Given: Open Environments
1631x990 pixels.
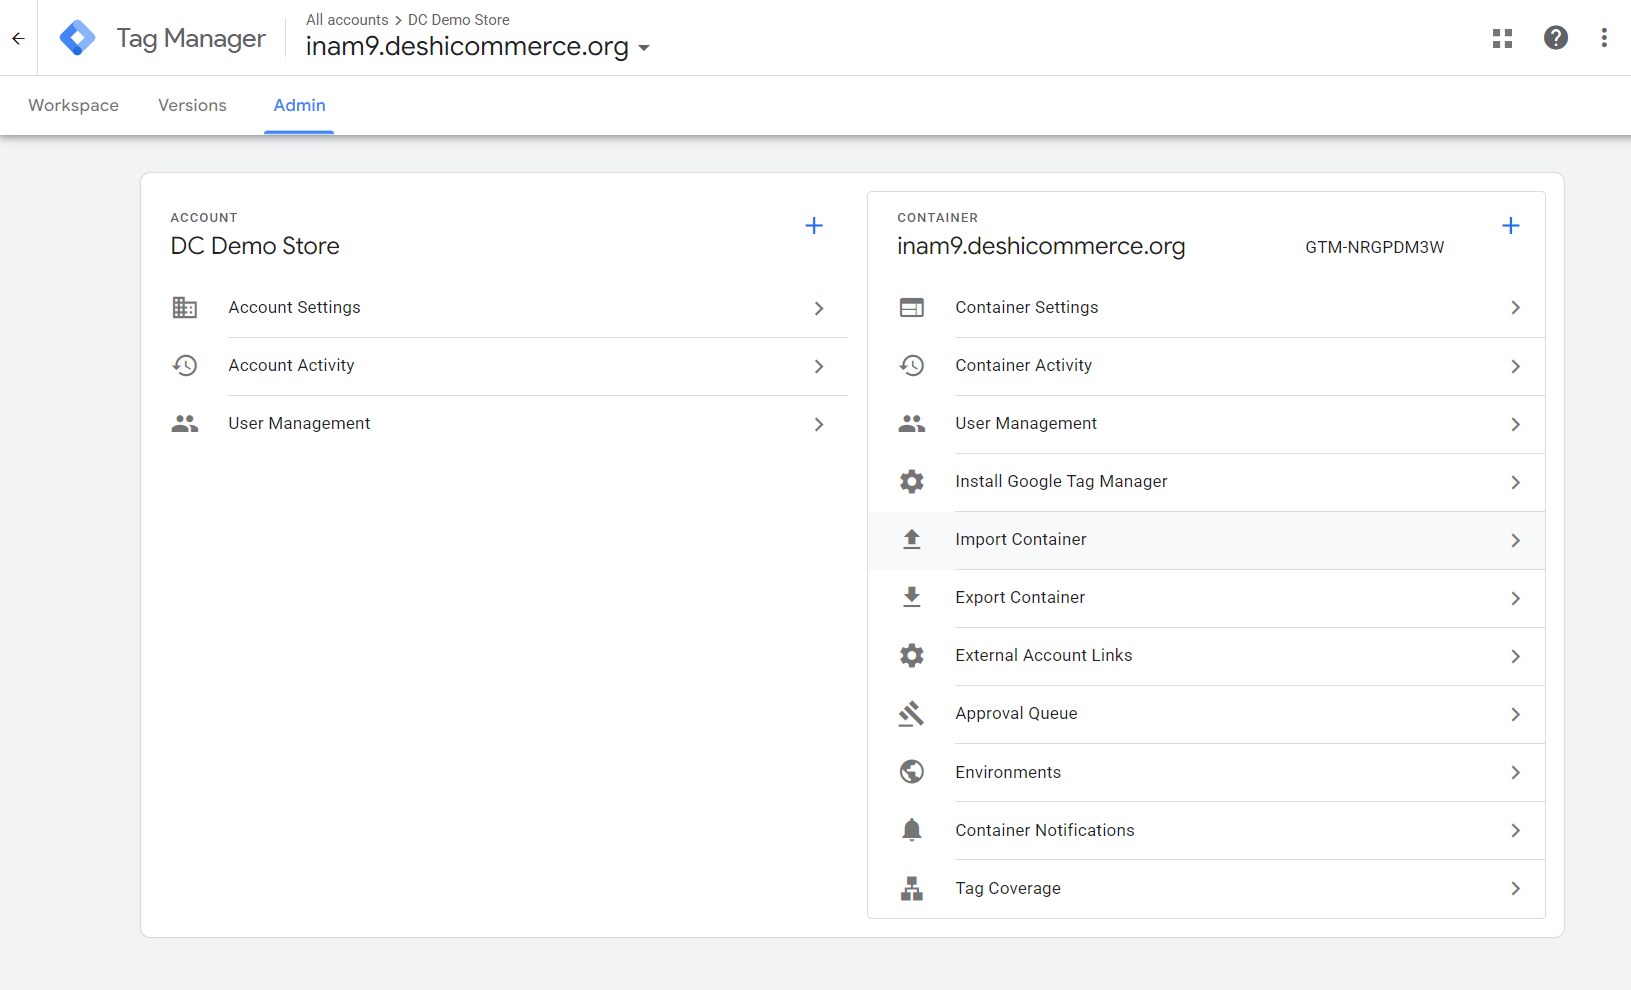Looking at the screenshot, I should [x=1207, y=772].
